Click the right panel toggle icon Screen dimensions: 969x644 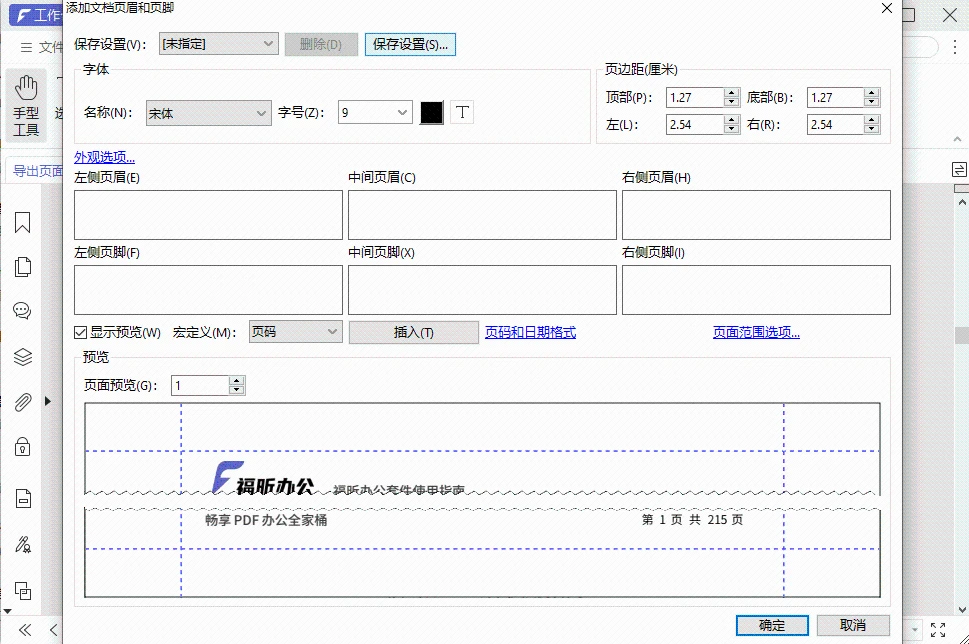tap(959, 169)
